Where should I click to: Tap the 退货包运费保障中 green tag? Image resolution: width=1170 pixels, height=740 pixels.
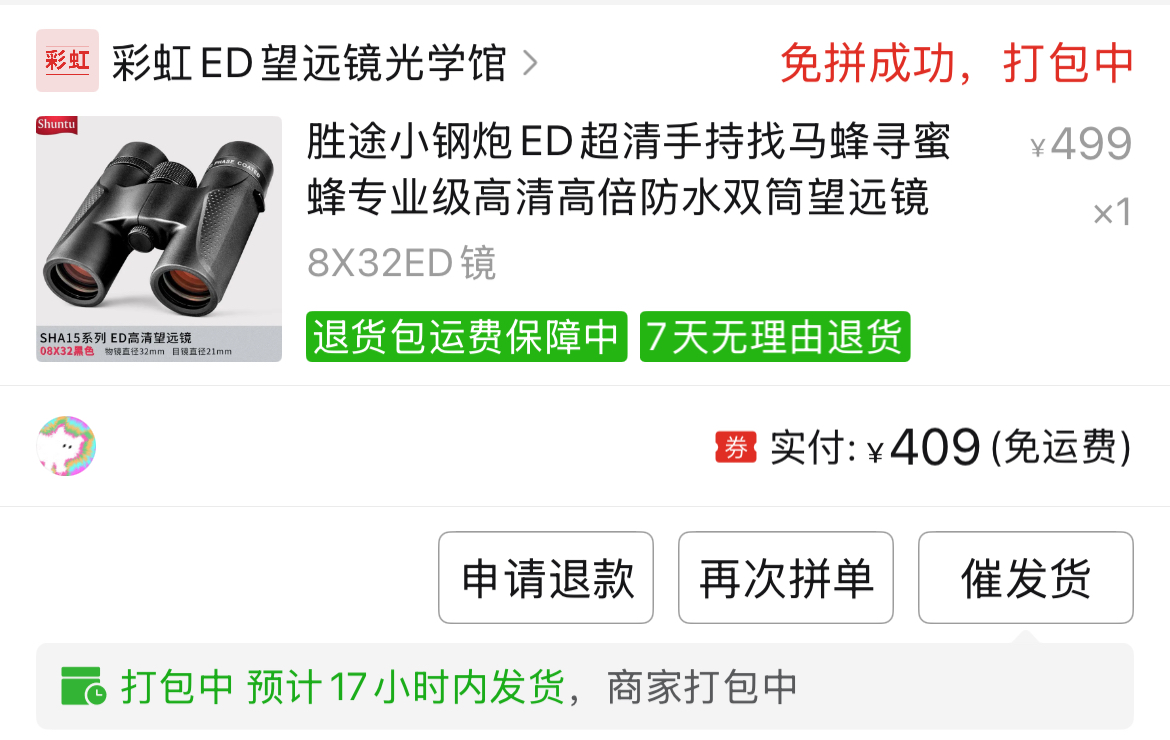pos(466,336)
